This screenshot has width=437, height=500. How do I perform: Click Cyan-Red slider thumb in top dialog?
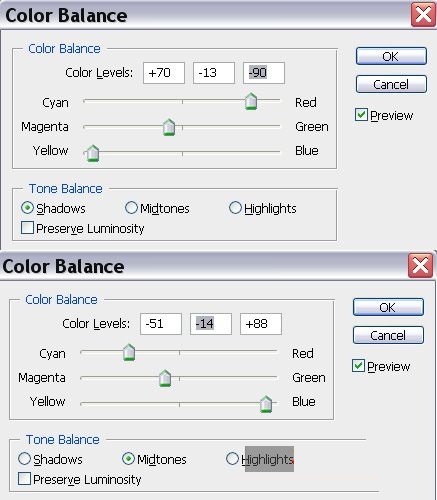(251, 101)
